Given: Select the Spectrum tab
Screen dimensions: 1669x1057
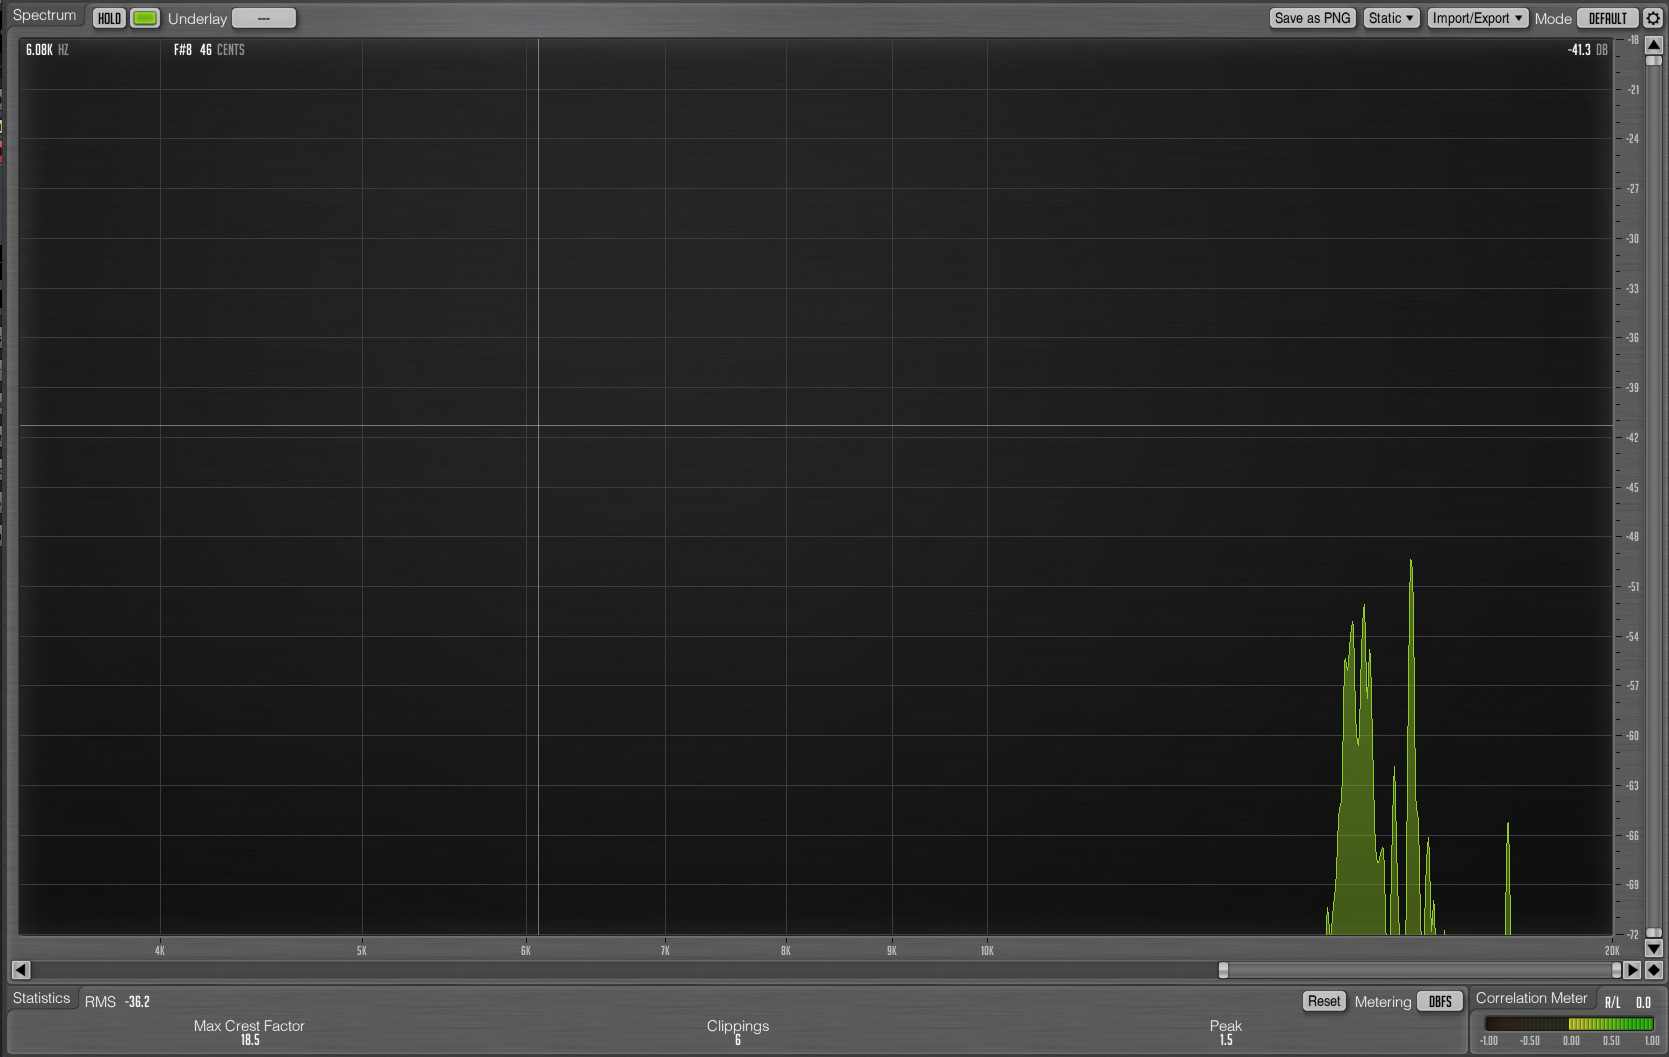Looking at the screenshot, I should 44,16.
